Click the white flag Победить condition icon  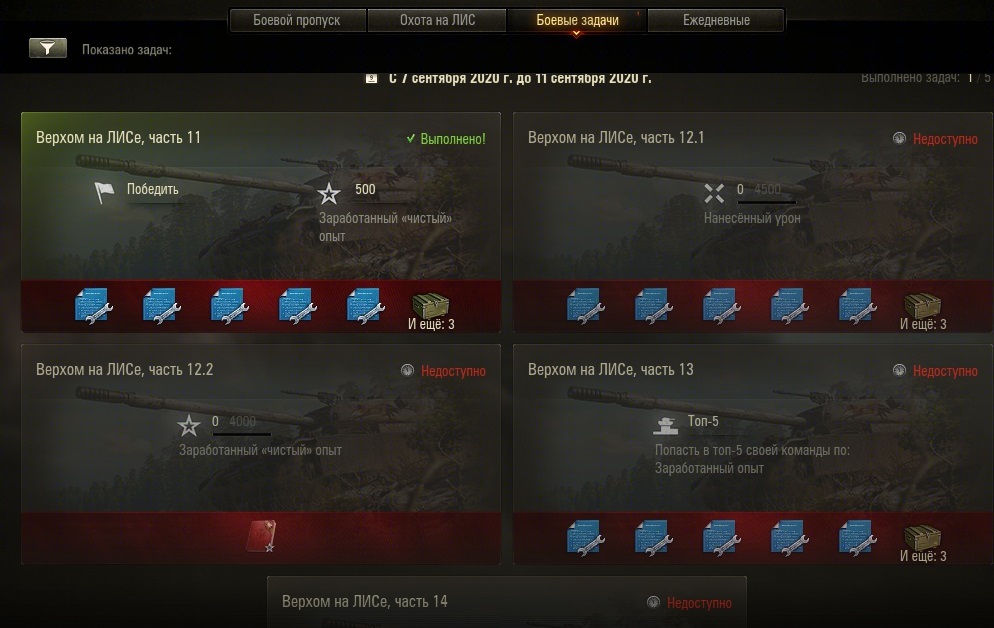(x=104, y=192)
